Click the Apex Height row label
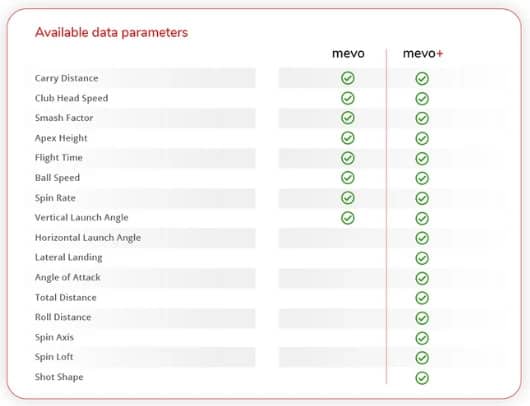This screenshot has height=406, width=530. [61, 138]
